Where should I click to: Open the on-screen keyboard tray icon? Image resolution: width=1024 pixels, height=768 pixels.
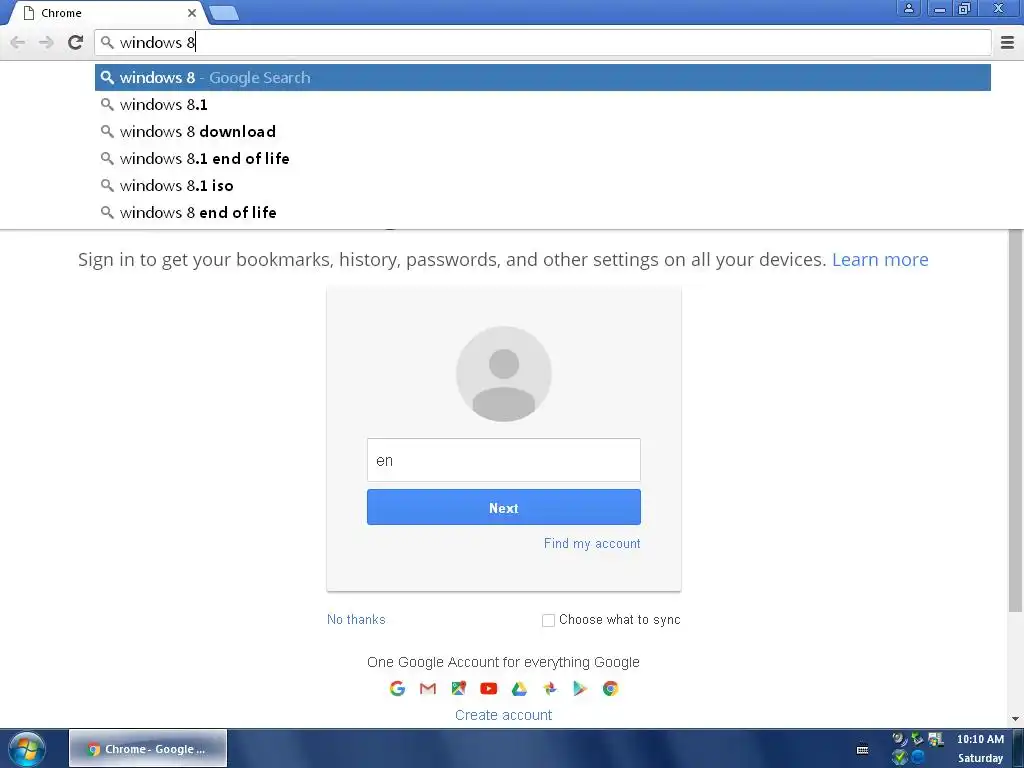(862, 749)
